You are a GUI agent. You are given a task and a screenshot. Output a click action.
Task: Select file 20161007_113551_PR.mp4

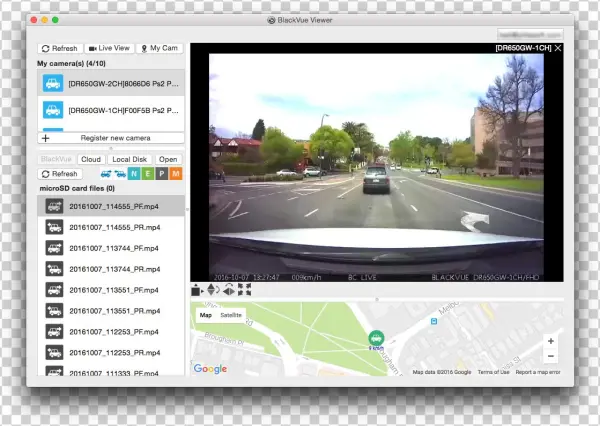point(111,311)
